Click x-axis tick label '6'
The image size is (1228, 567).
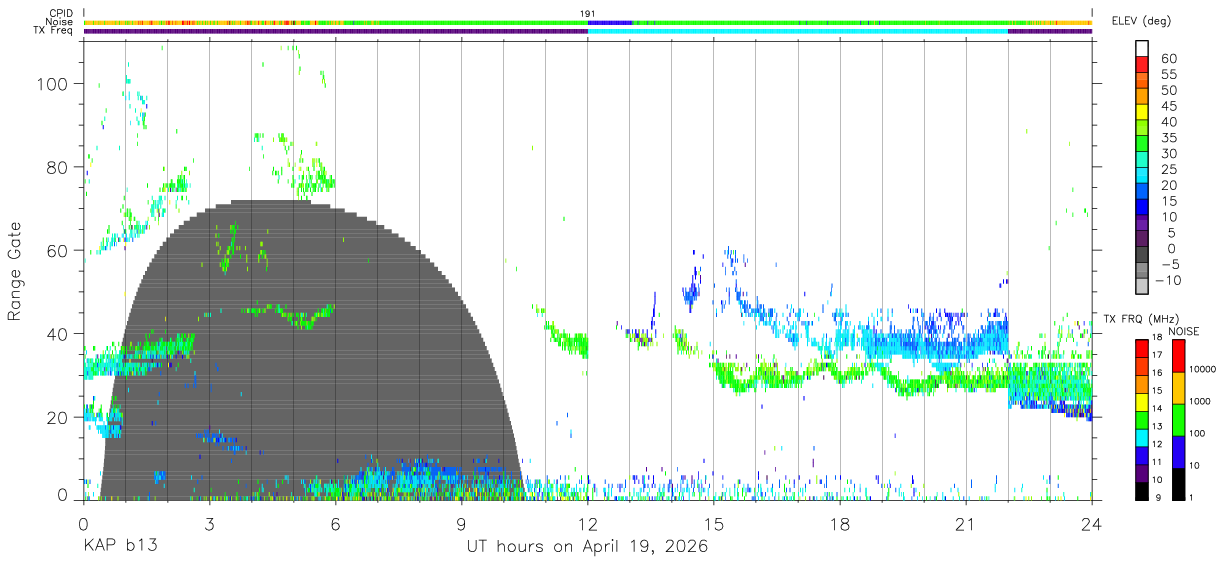(x=335, y=524)
